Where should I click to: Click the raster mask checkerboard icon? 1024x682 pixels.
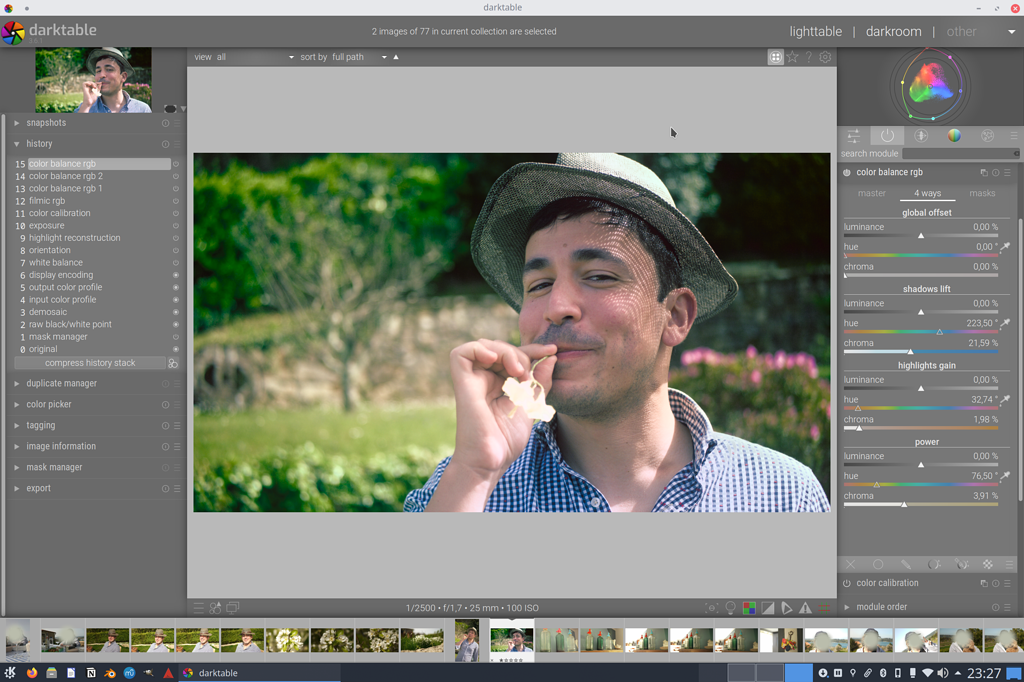pos(987,564)
